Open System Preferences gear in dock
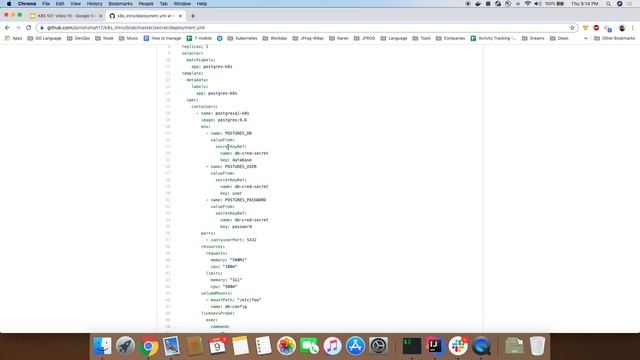This screenshot has height=360, width=640. (x=378, y=346)
